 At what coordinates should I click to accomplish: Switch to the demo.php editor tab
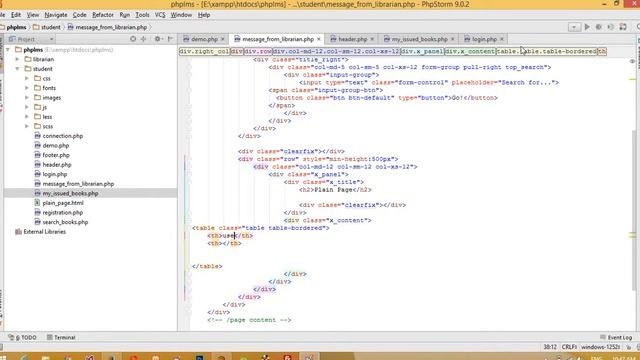204,39
